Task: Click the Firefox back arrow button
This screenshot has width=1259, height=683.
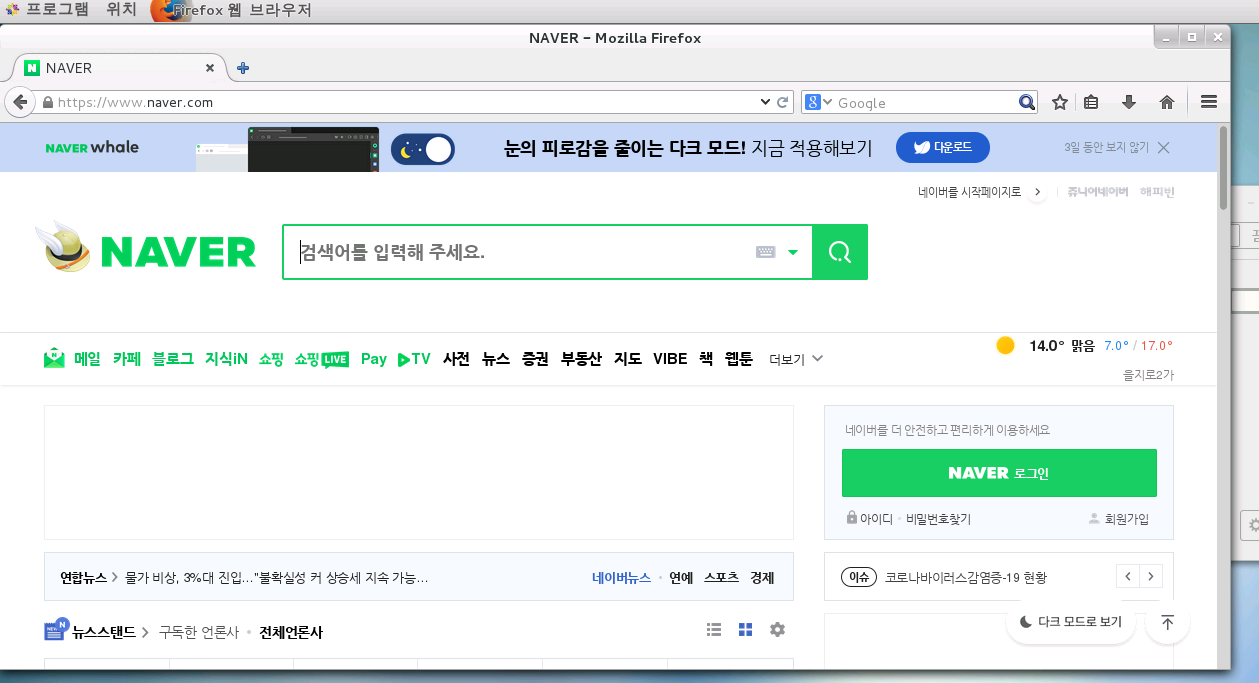Action: tap(19, 102)
